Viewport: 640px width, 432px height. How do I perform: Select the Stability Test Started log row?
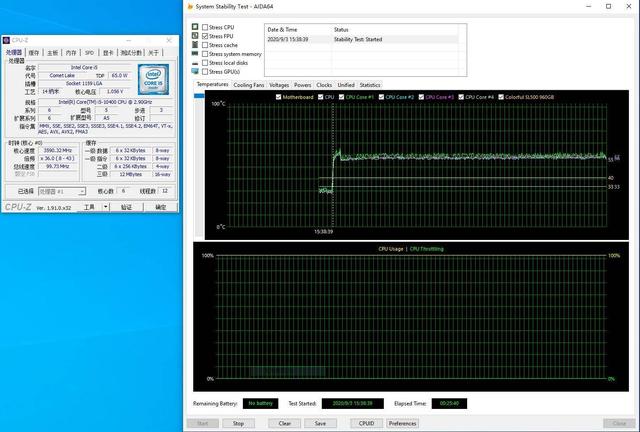click(x=361, y=40)
